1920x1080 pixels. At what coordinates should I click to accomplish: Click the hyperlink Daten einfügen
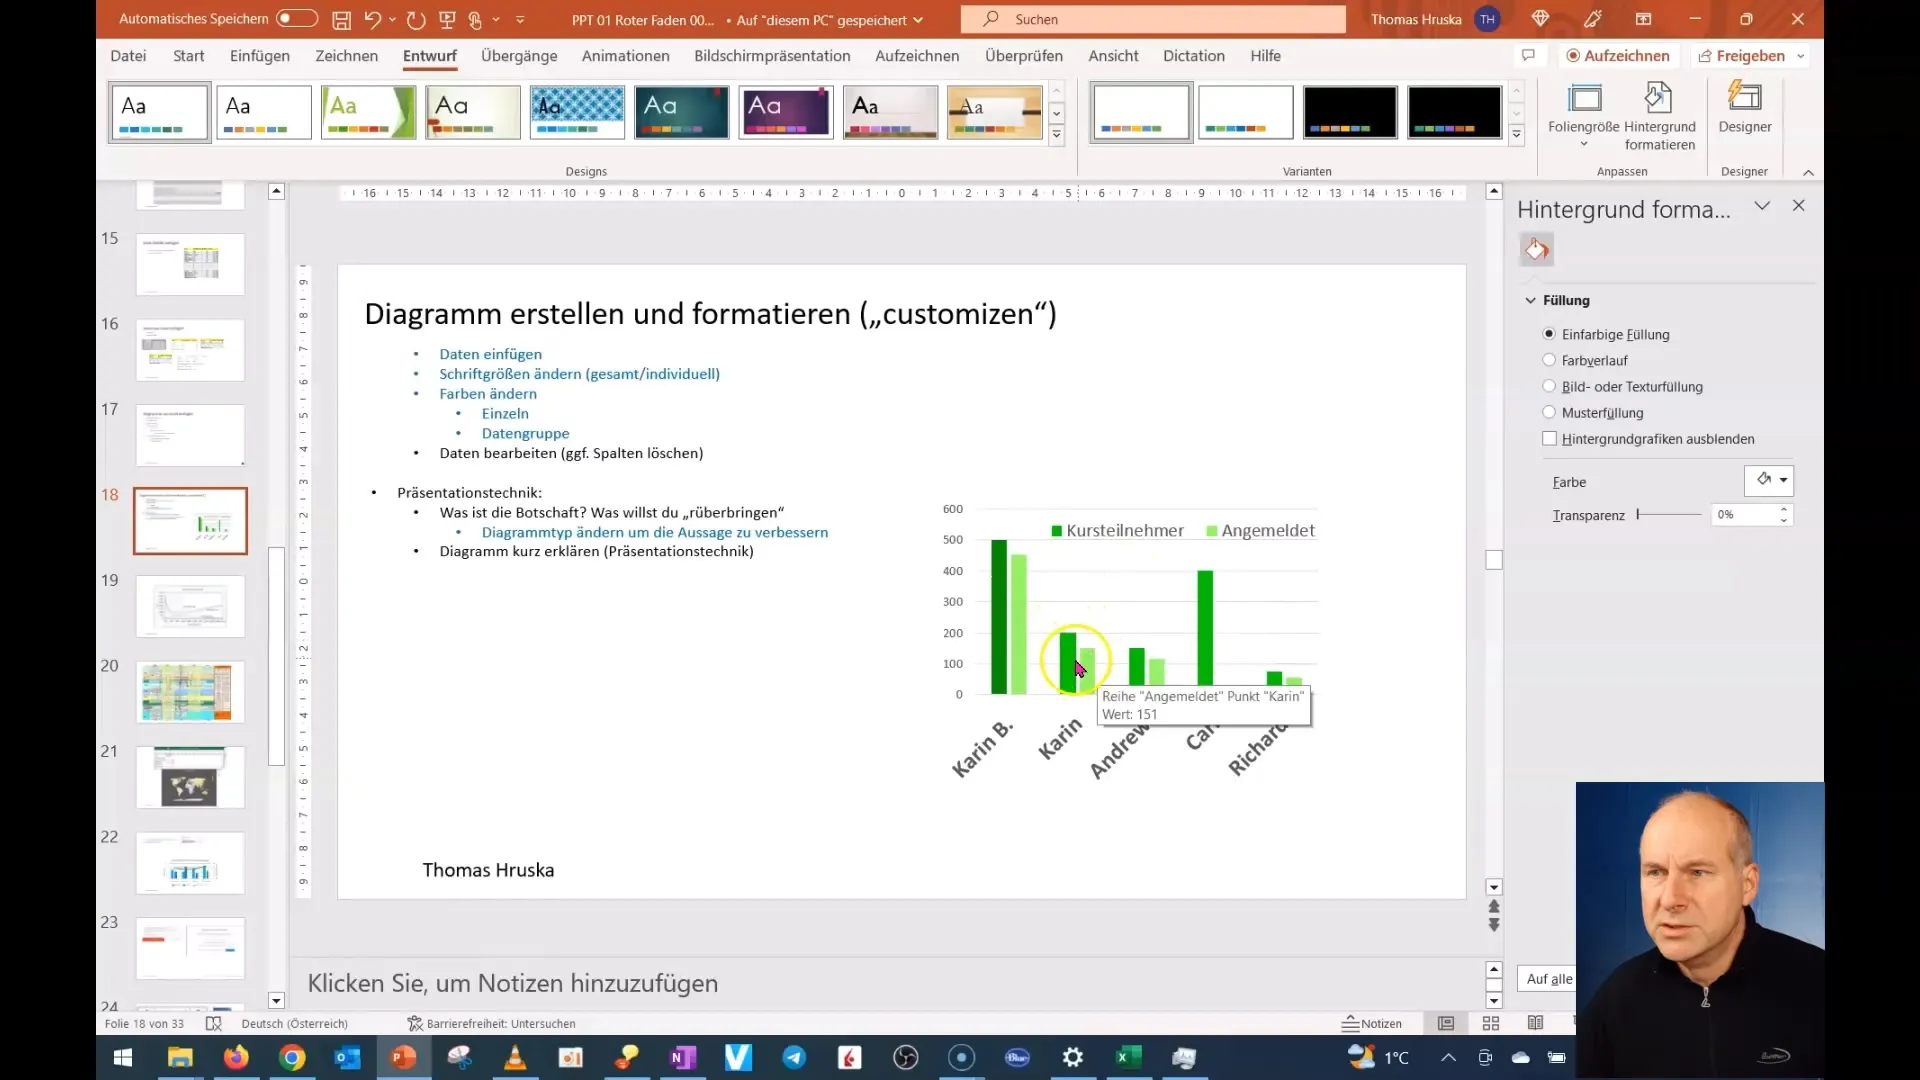(491, 353)
